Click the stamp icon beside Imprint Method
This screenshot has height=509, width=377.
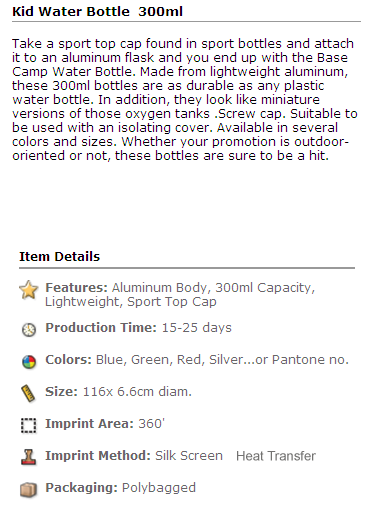pyautogui.click(x=28, y=457)
